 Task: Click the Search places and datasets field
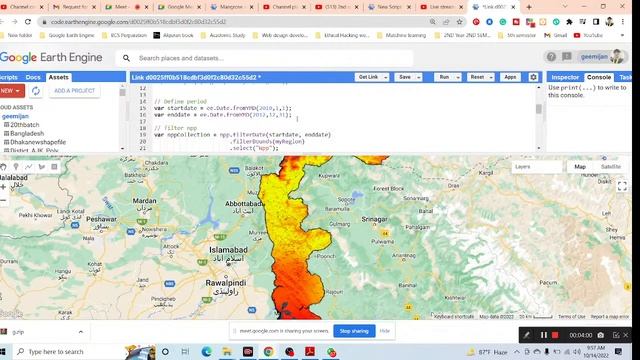(x=265, y=58)
